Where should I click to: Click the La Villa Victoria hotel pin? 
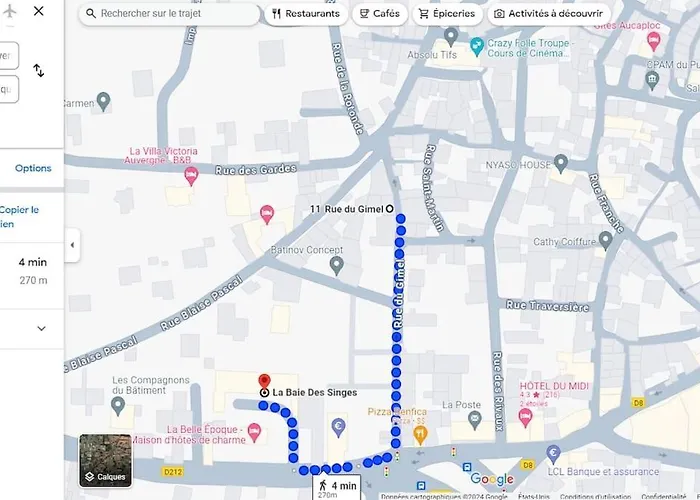click(x=191, y=176)
